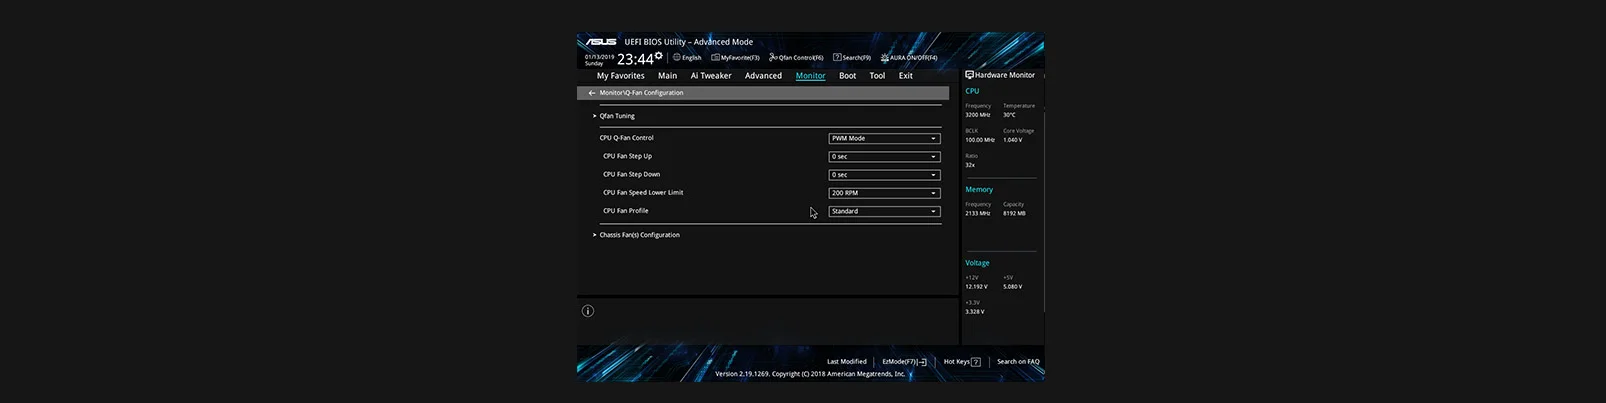The image size is (1606, 403).
Task: Switch to EzMode(F7)
Action: tap(900, 362)
